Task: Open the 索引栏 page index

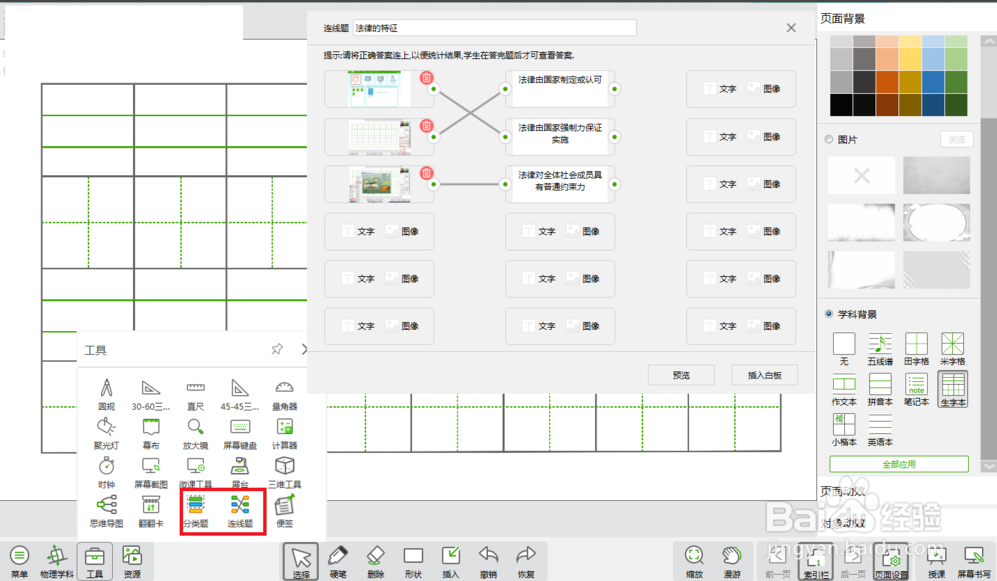Action: point(815,562)
